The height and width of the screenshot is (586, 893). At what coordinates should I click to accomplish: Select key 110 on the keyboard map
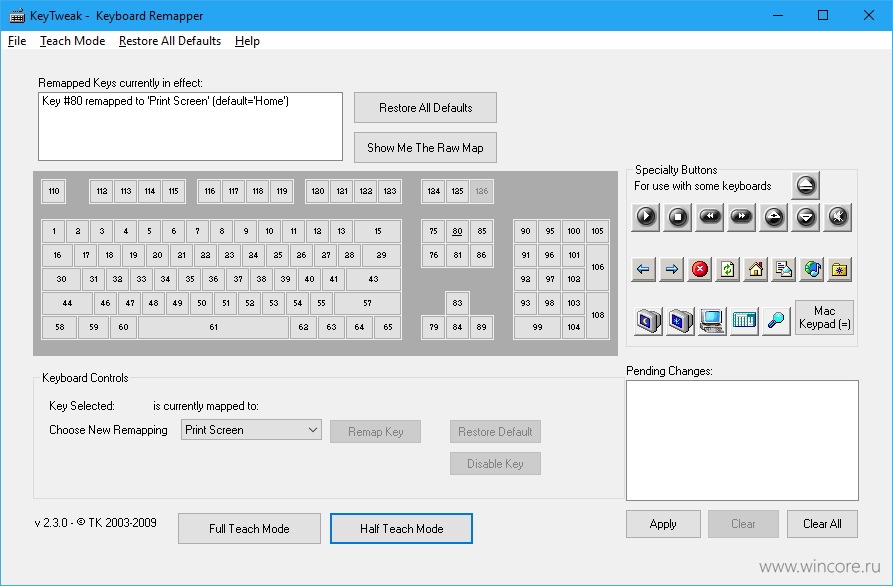click(x=54, y=191)
